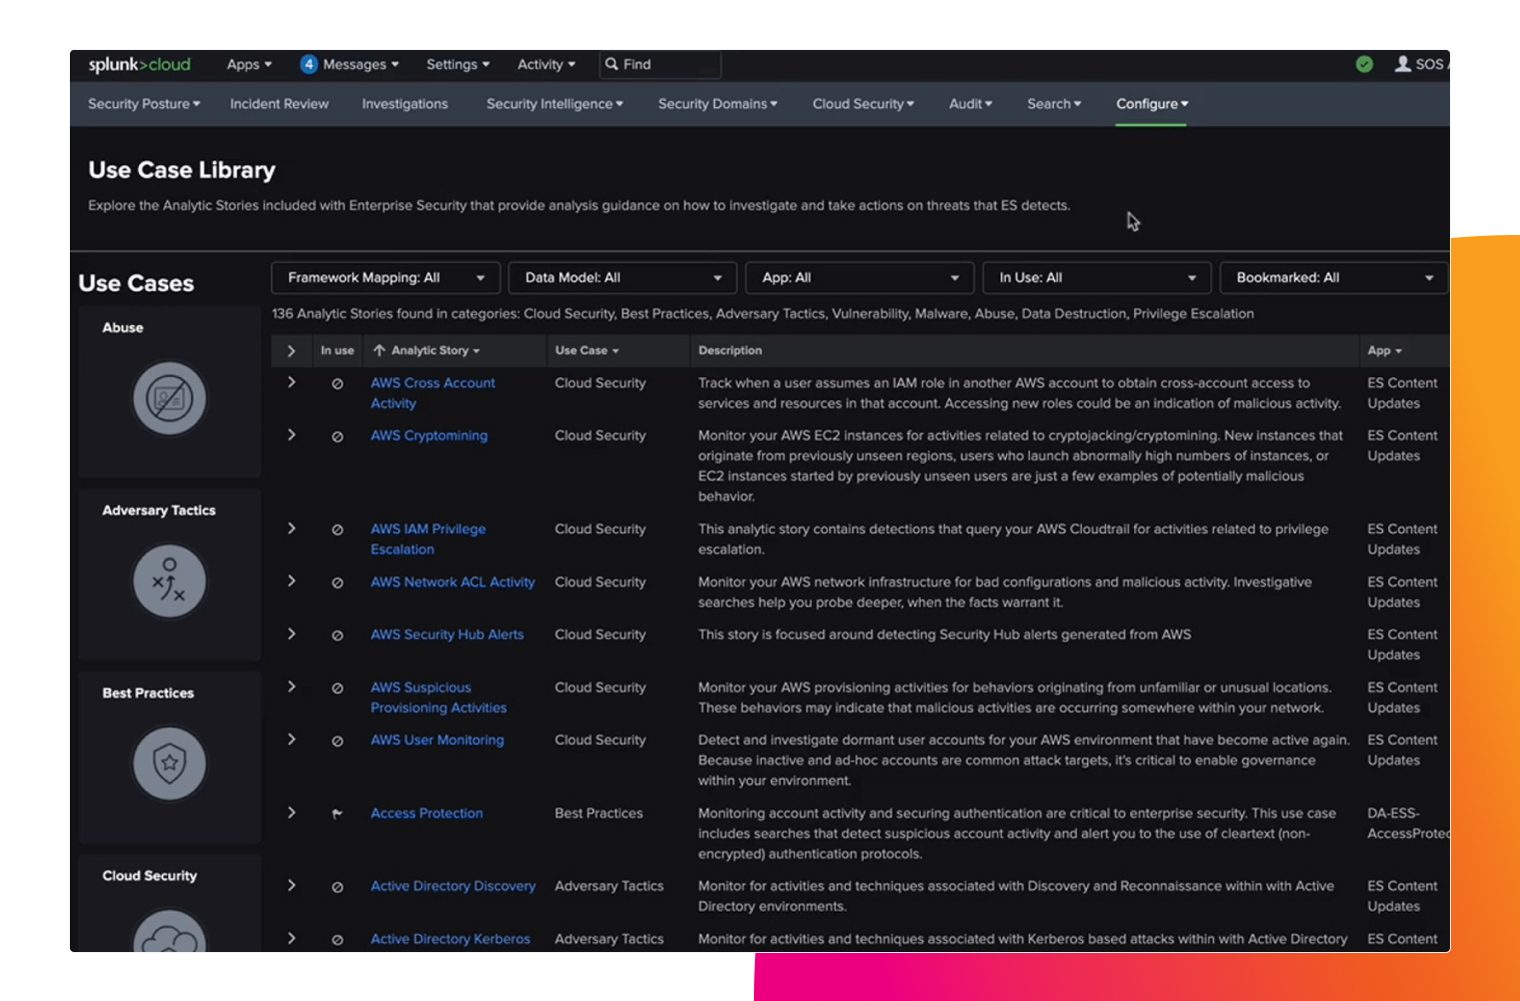Open the Active Directory Discovery story
1520x1001 pixels.
pyautogui.click(x=453, y=885)
